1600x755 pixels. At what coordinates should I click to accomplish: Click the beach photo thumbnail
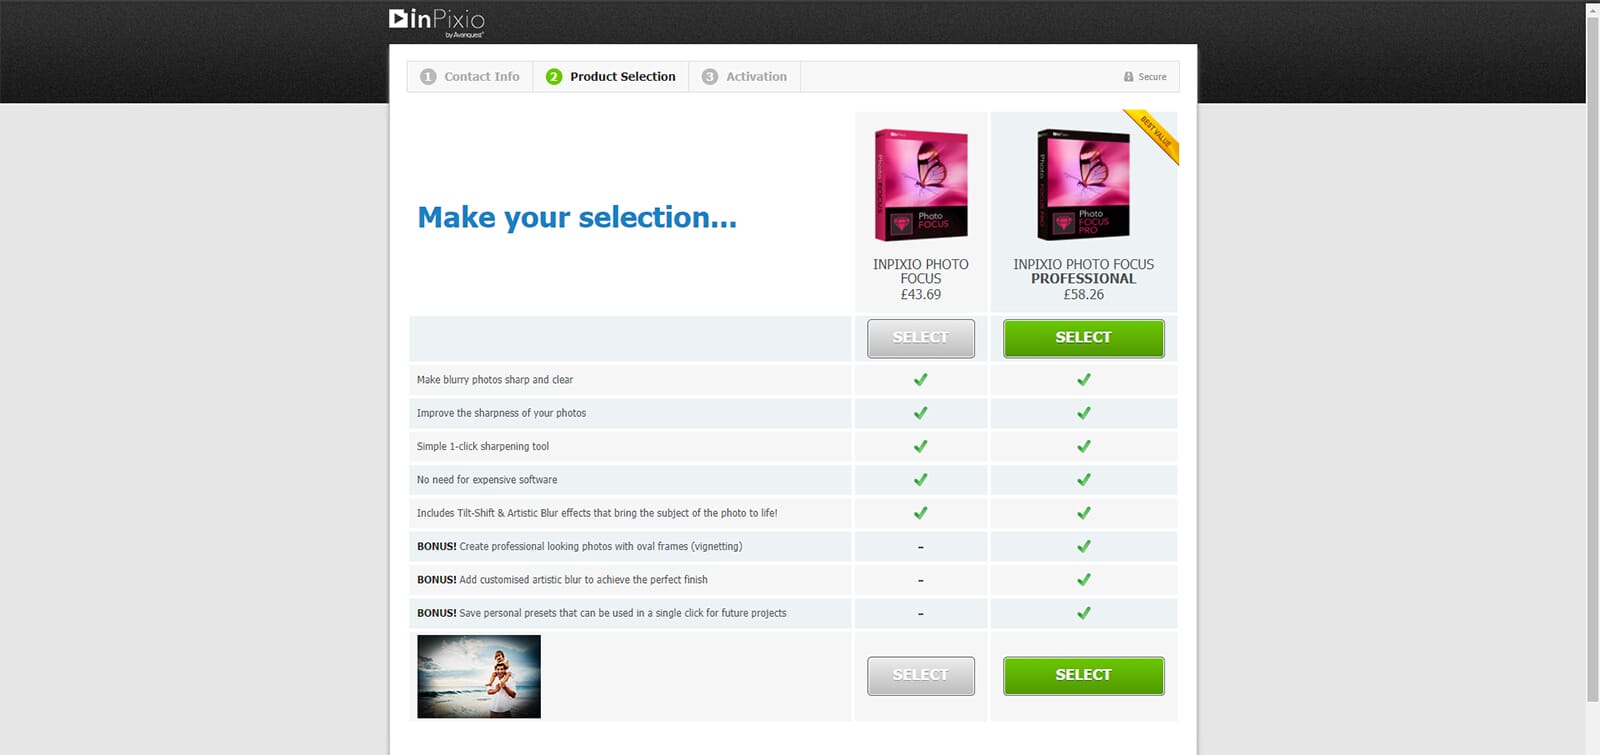(x=479, y=677)
